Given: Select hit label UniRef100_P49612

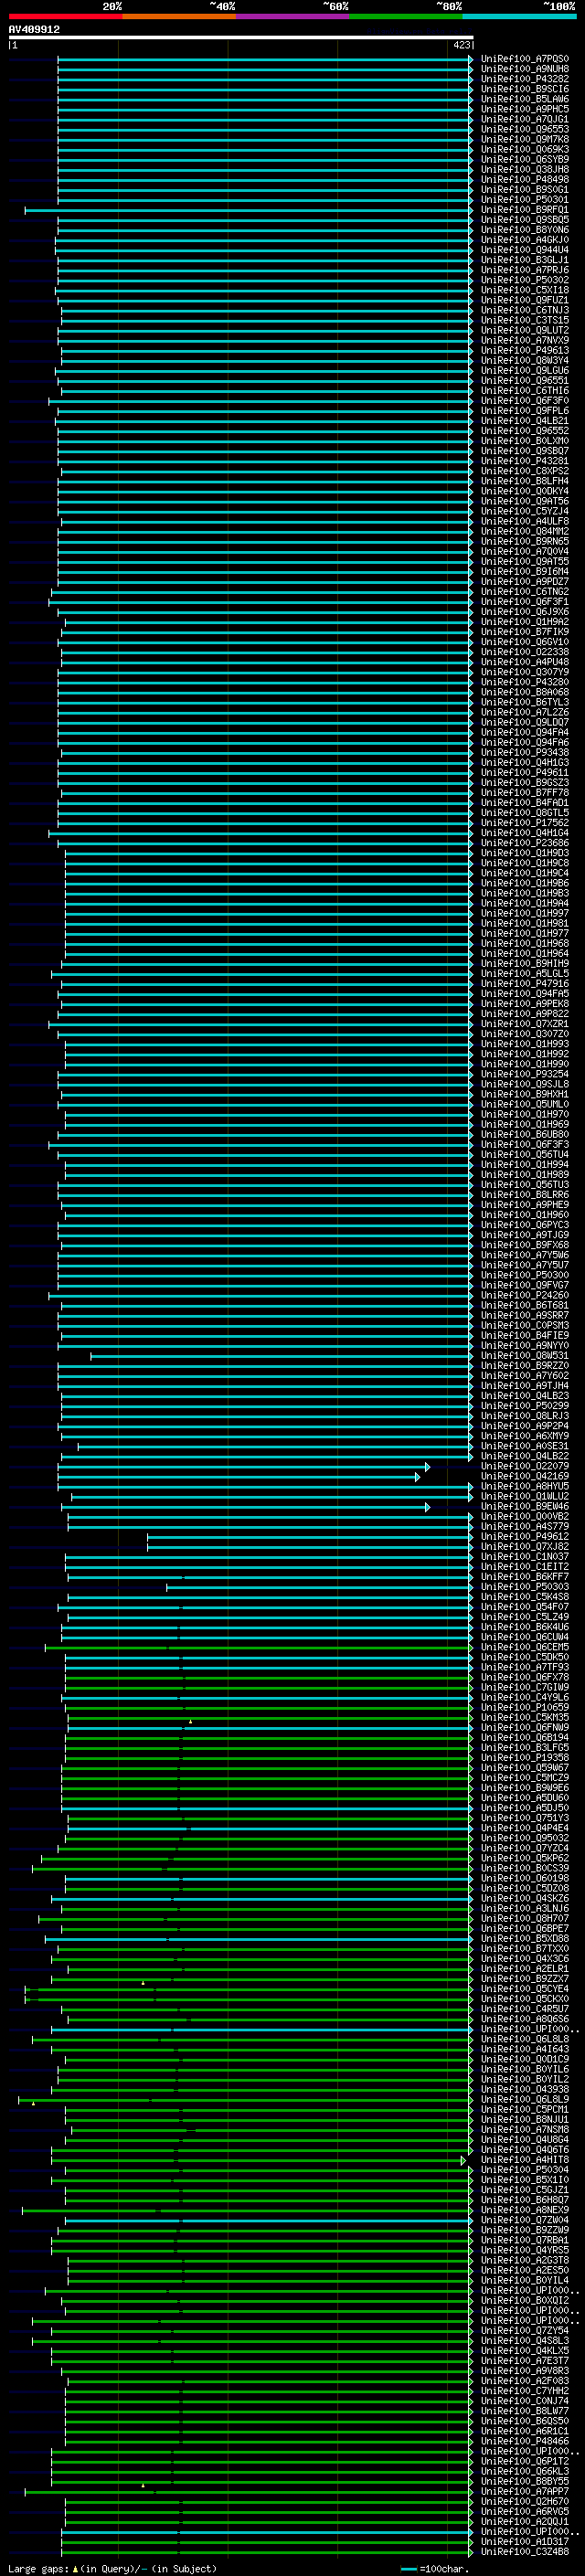Looking at the screenshot, I should click(525, 1537).
